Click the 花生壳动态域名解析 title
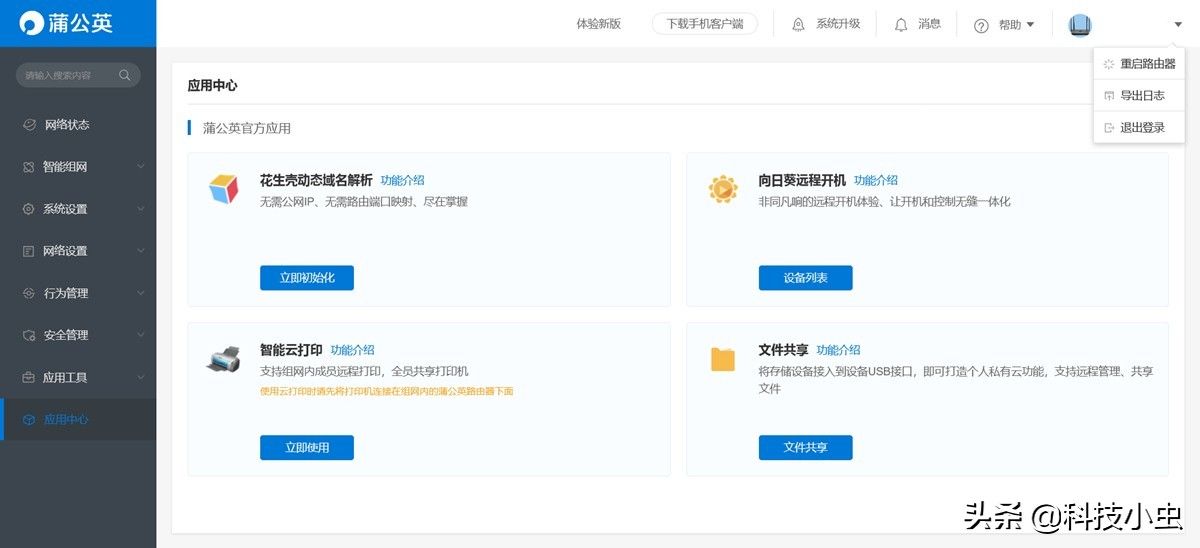Screen dimensions: 1200x548 pos(316,181)
